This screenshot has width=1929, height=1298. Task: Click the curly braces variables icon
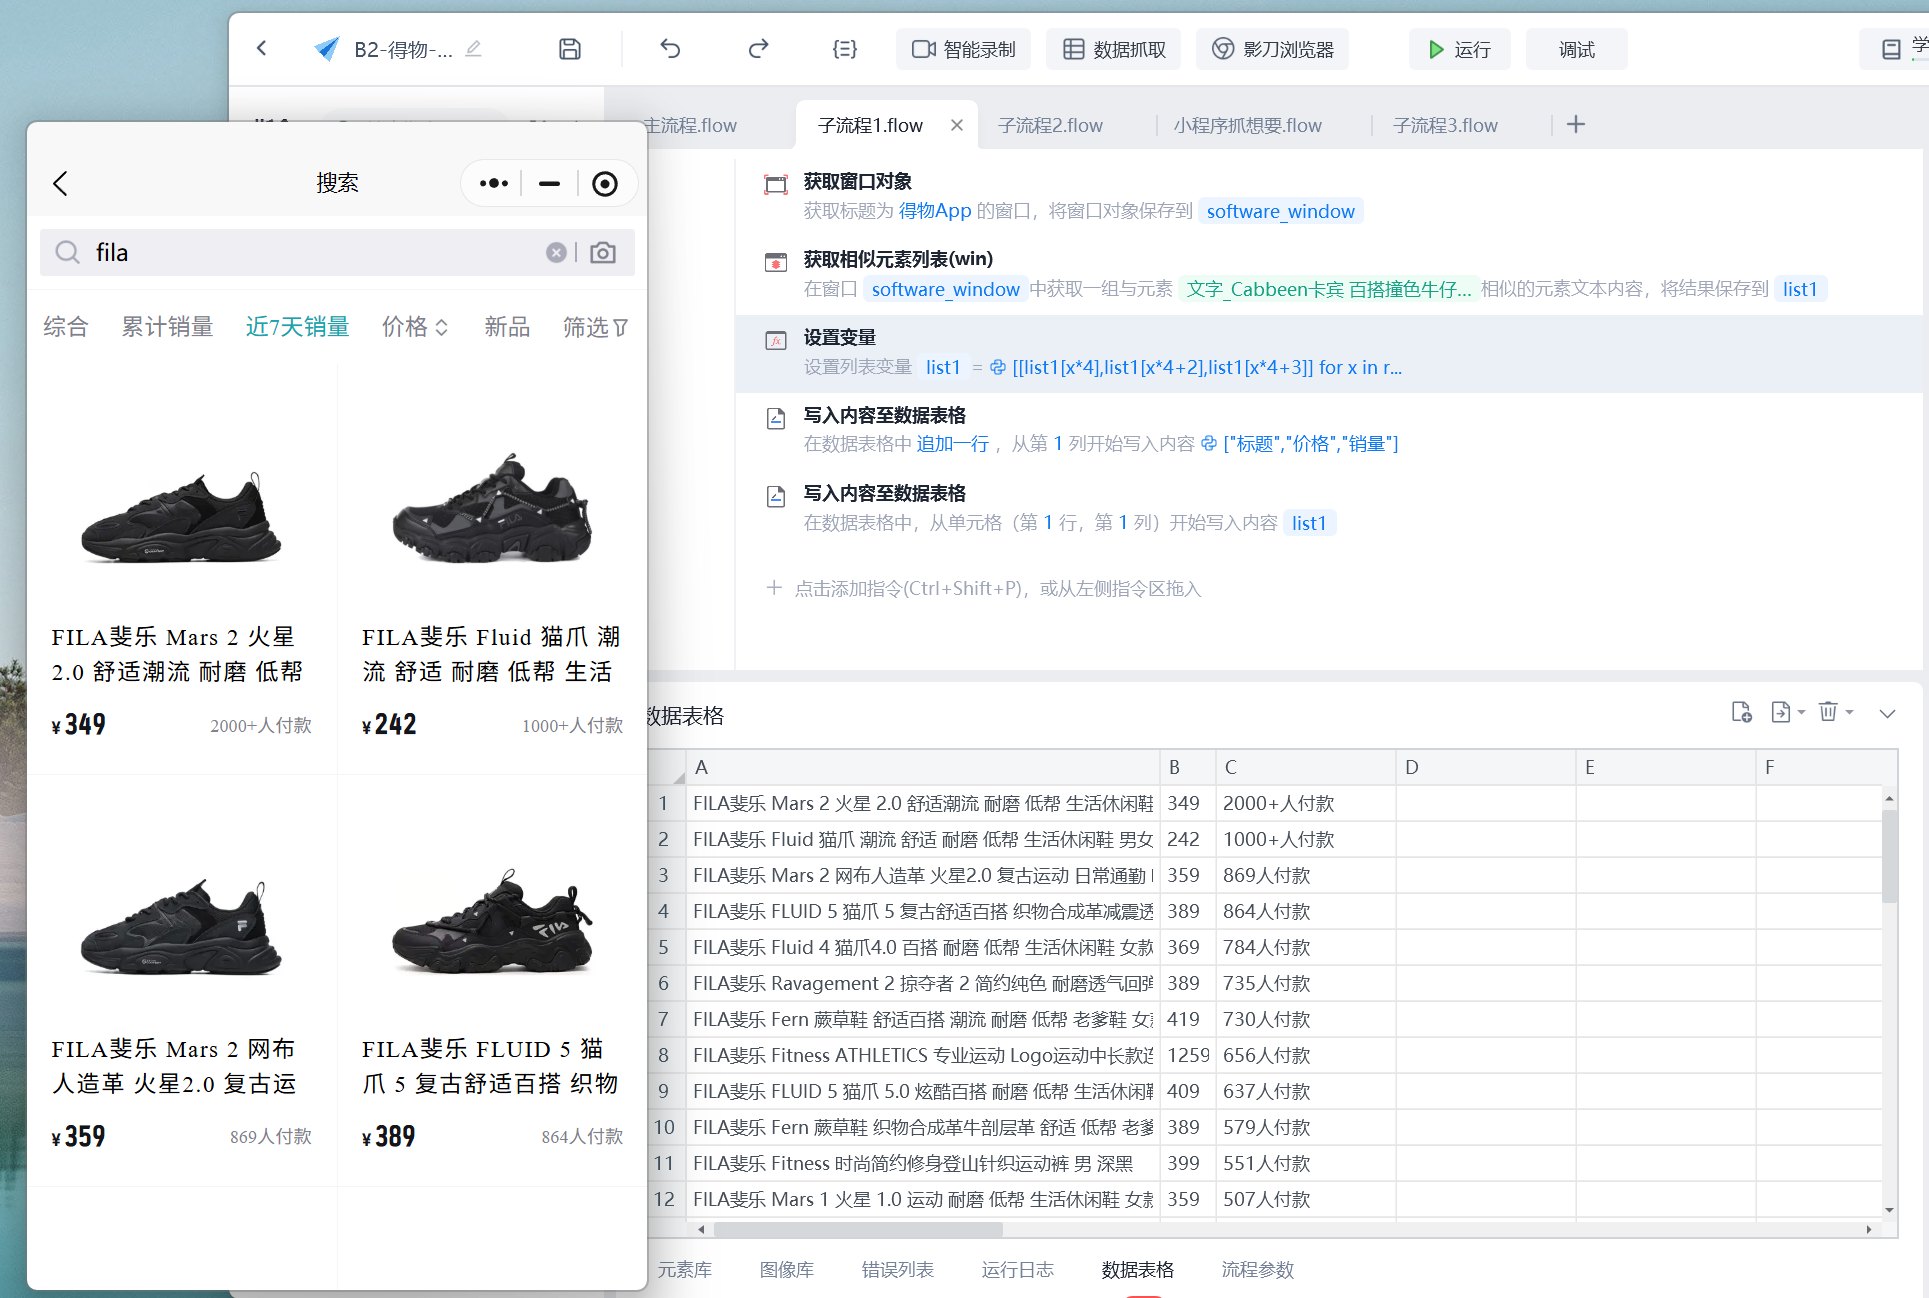point(844,49)
